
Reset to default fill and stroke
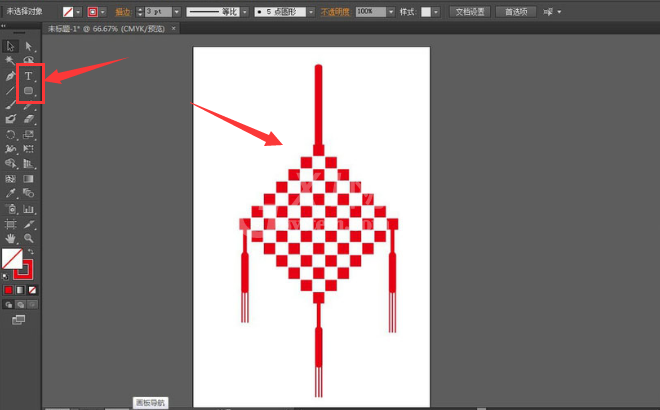5,277
